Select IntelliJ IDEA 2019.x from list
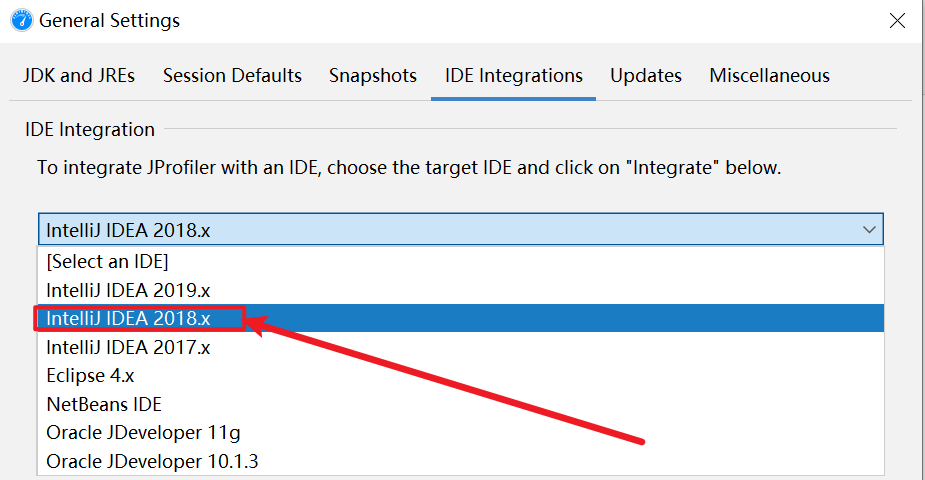The width and height of the screenshot is (925, 480). click(128, 290)
